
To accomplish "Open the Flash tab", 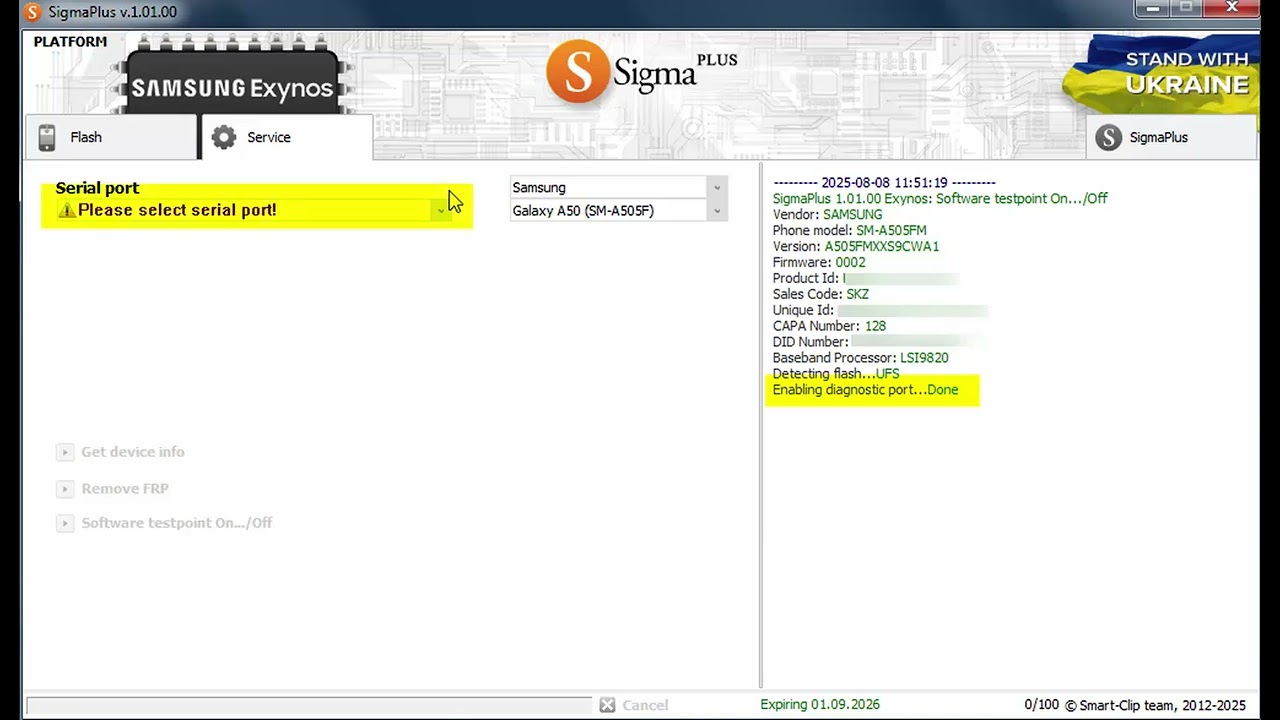I will click(x=111, y=137).
